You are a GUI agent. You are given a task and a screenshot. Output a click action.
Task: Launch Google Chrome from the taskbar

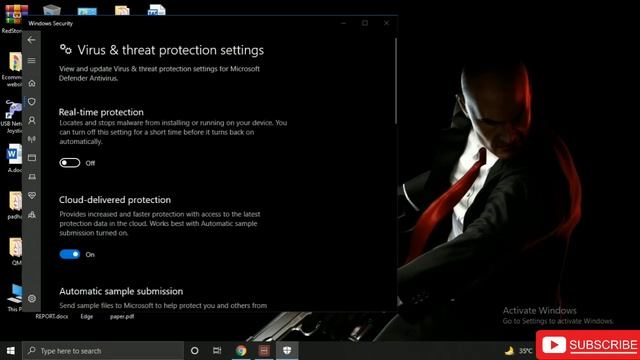[x=241, y=351]
